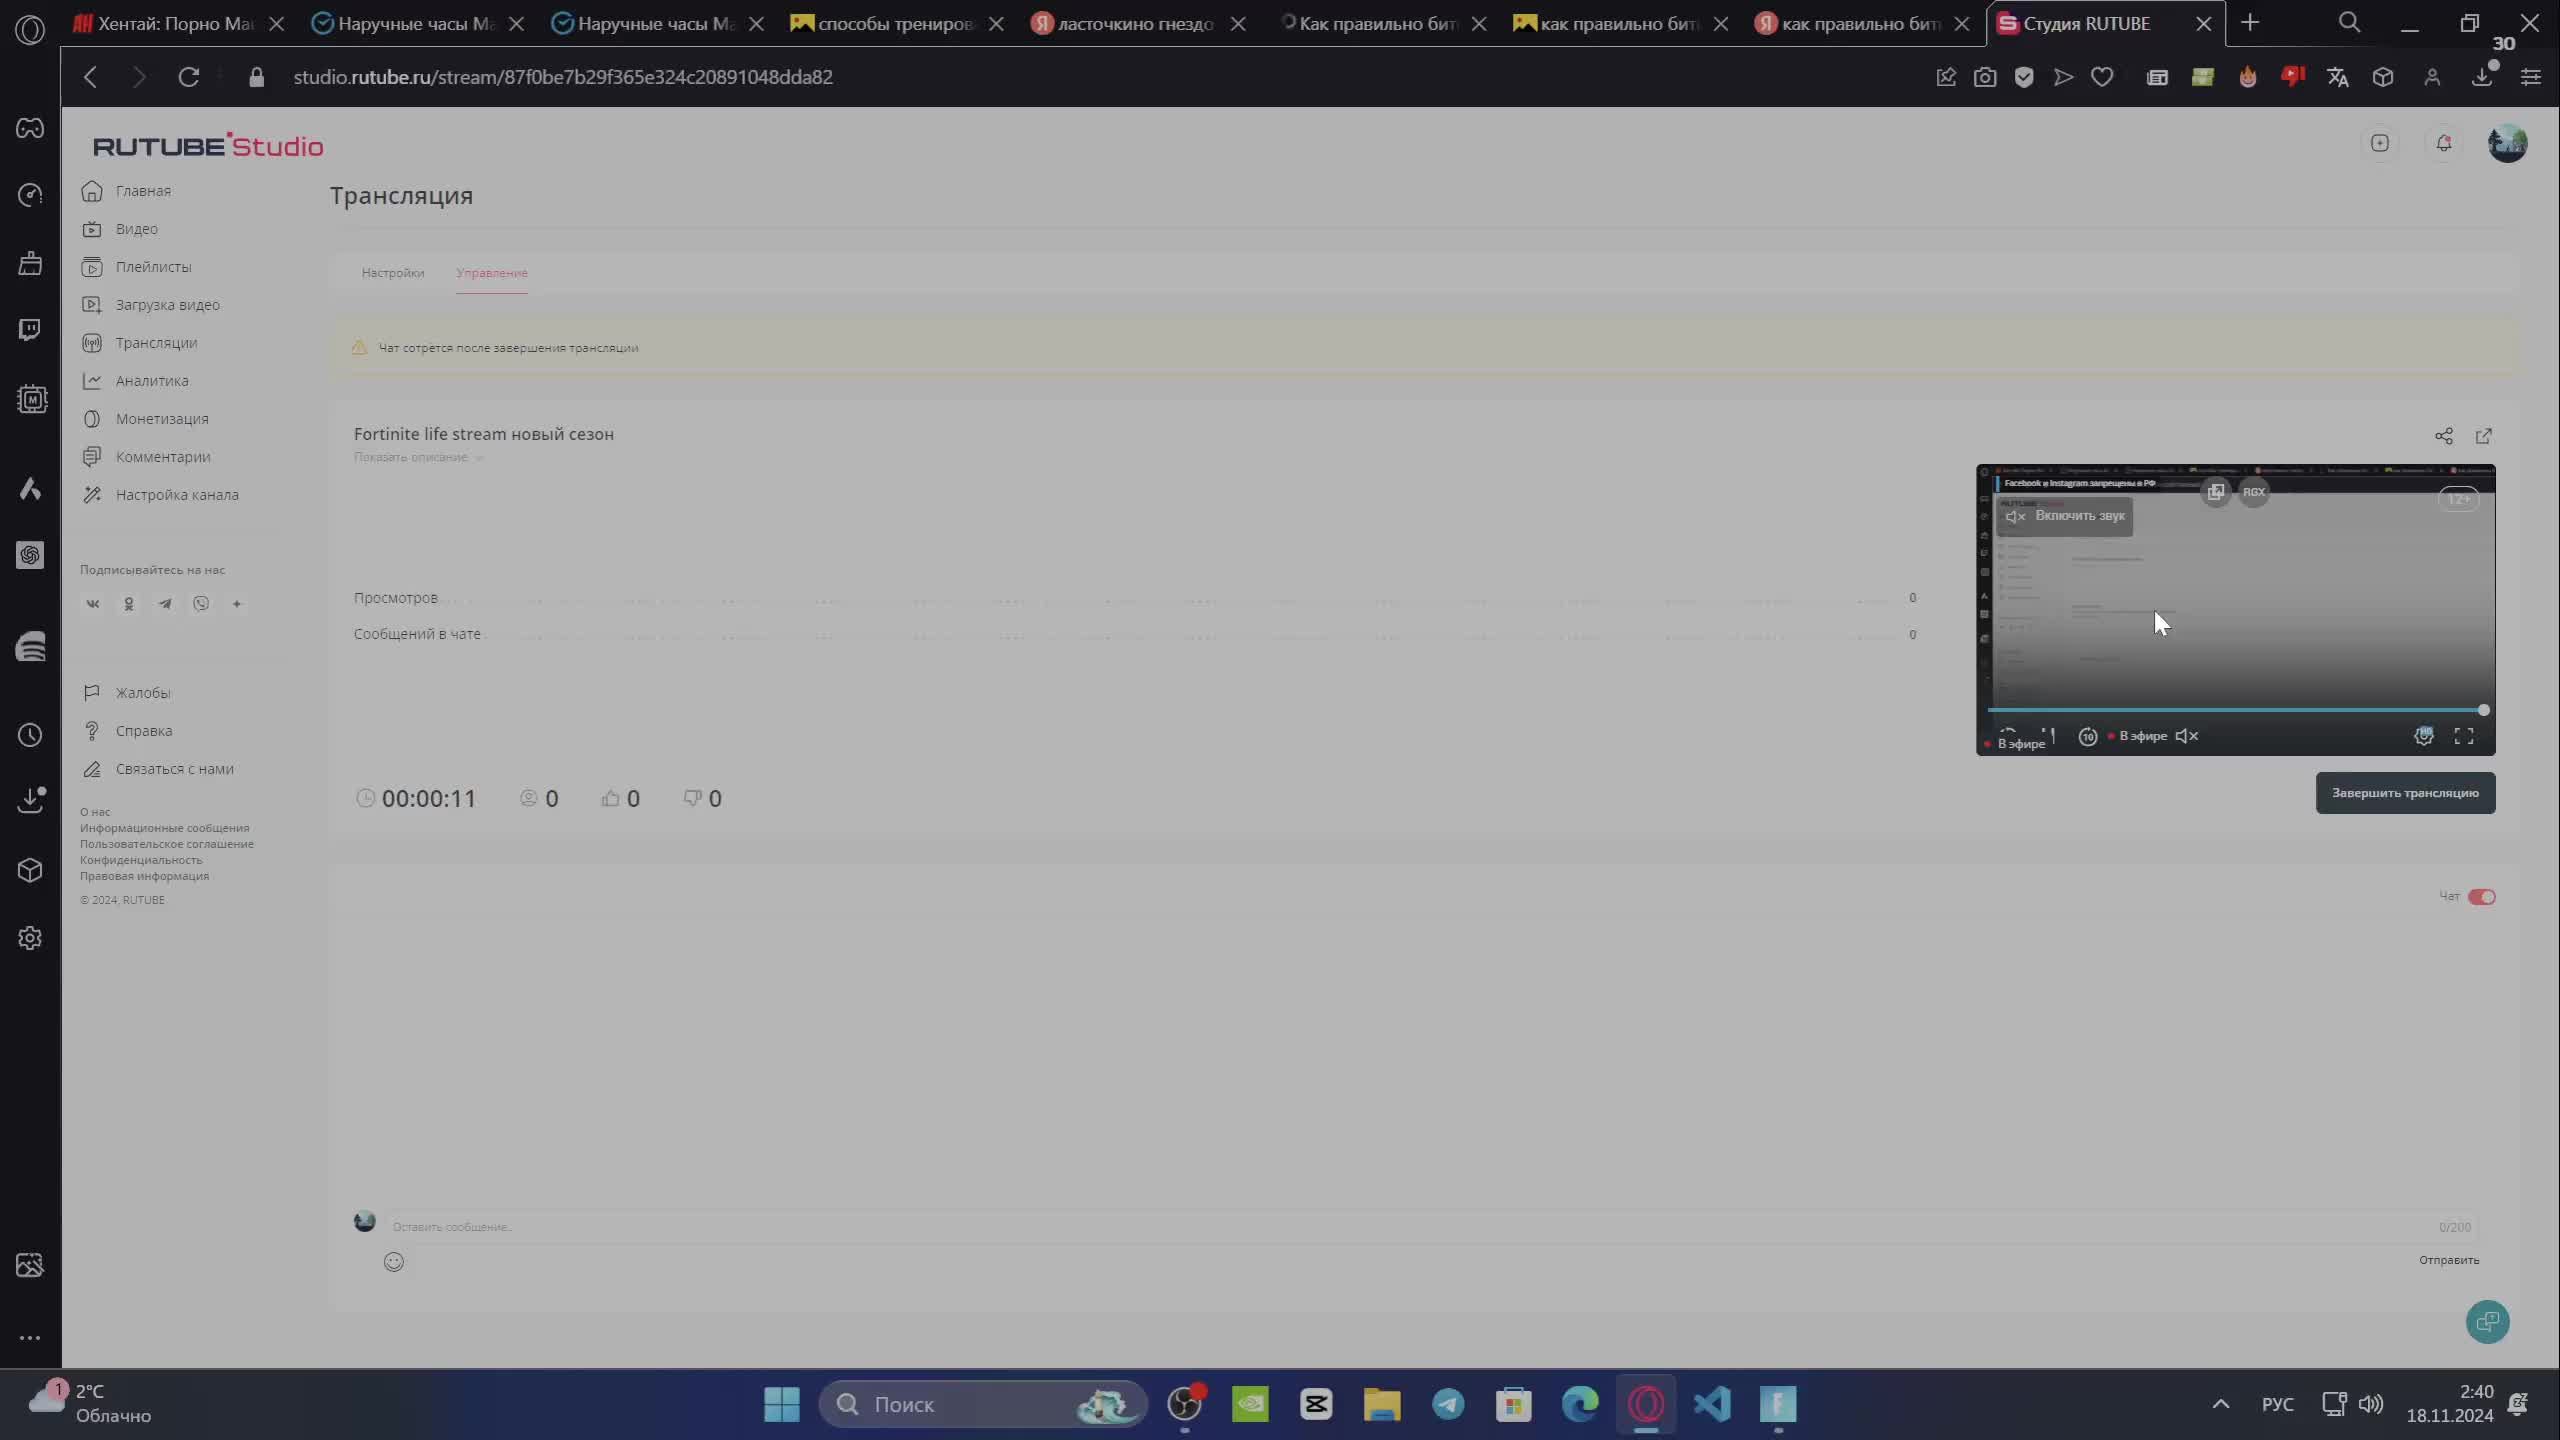Open Telegram from the taskbar

[x=1448, y=1404]
